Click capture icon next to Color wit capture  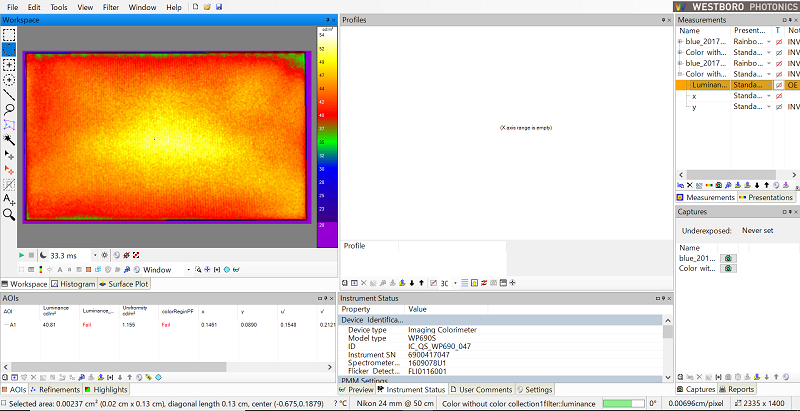728,268
